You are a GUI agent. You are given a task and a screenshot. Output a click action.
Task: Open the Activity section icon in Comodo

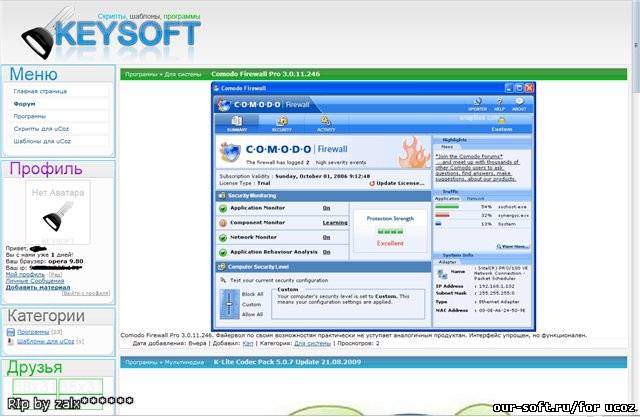[x=326, y=121]
